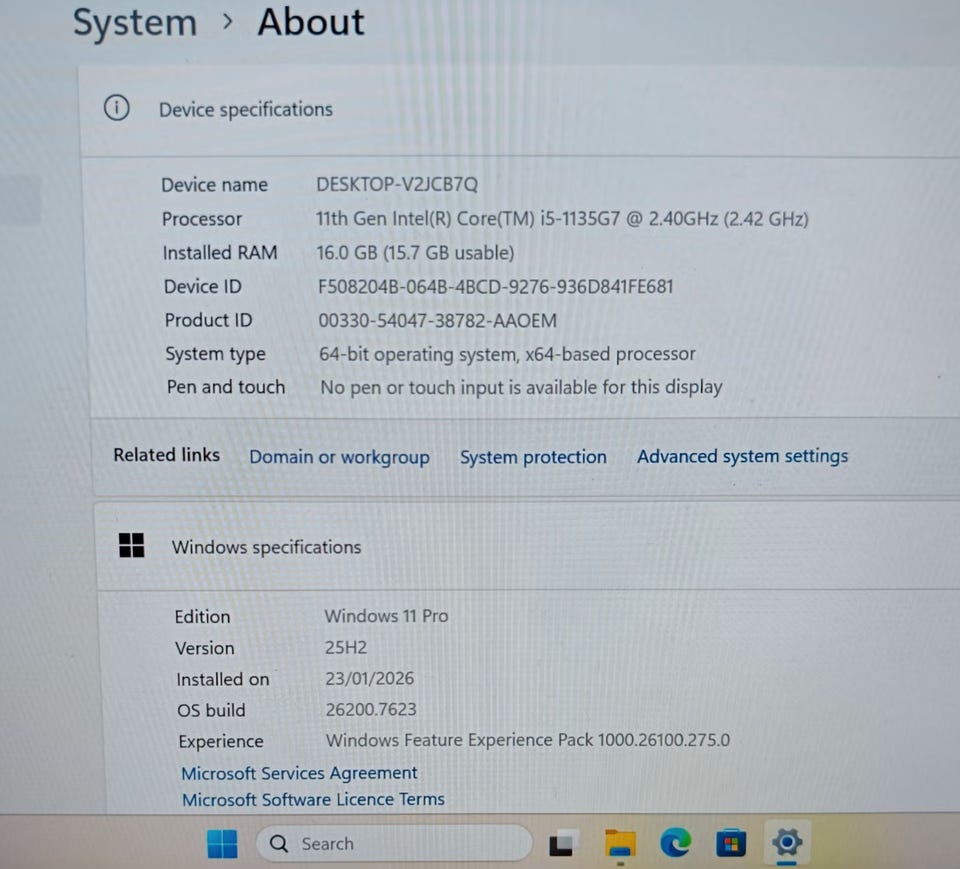Select device name DESKTOP-V2JCB7Q text
The image size is (960, 869).
pyautogui.click(x=397, y=184)
